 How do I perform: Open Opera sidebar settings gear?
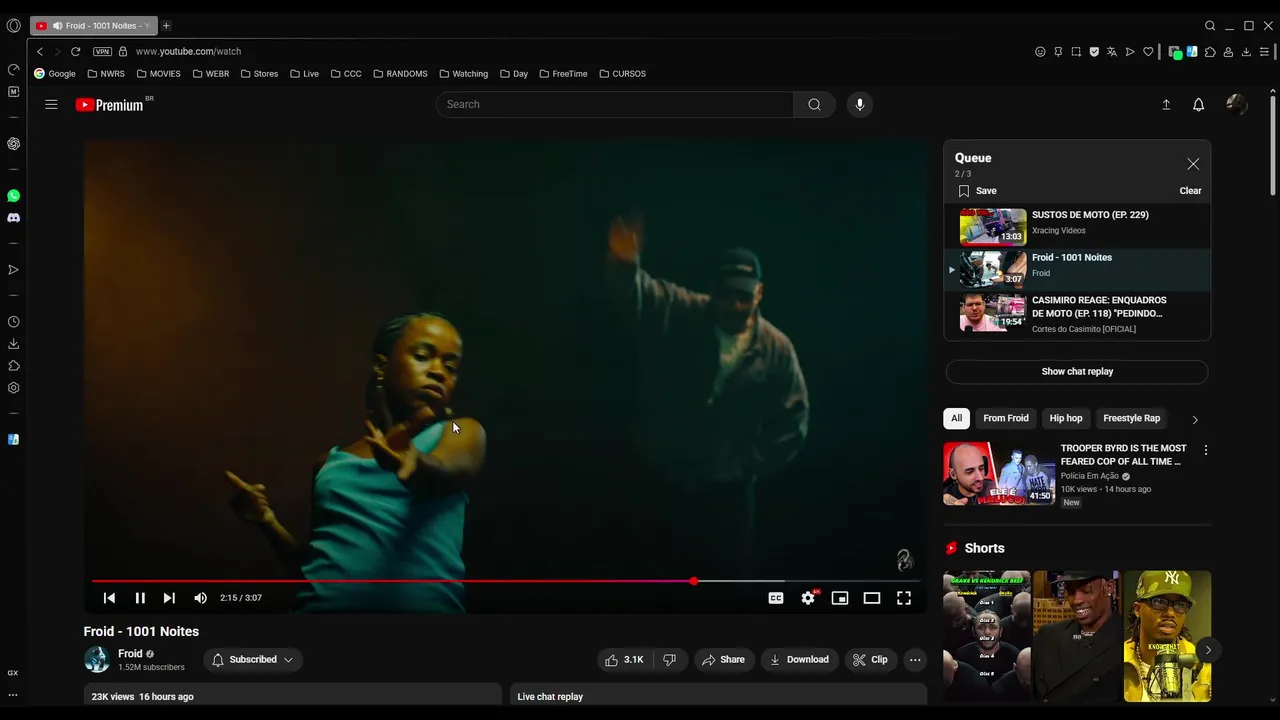[13, 388]
